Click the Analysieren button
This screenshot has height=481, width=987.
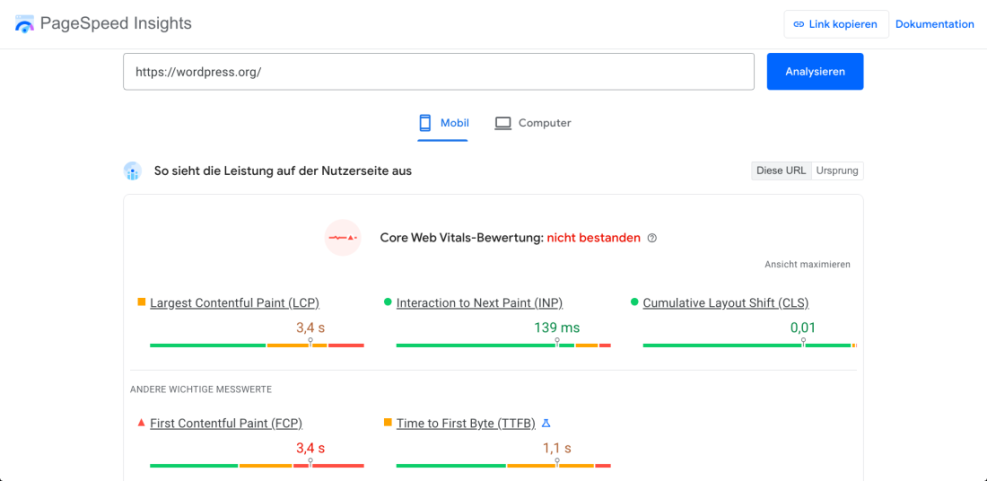815,72
